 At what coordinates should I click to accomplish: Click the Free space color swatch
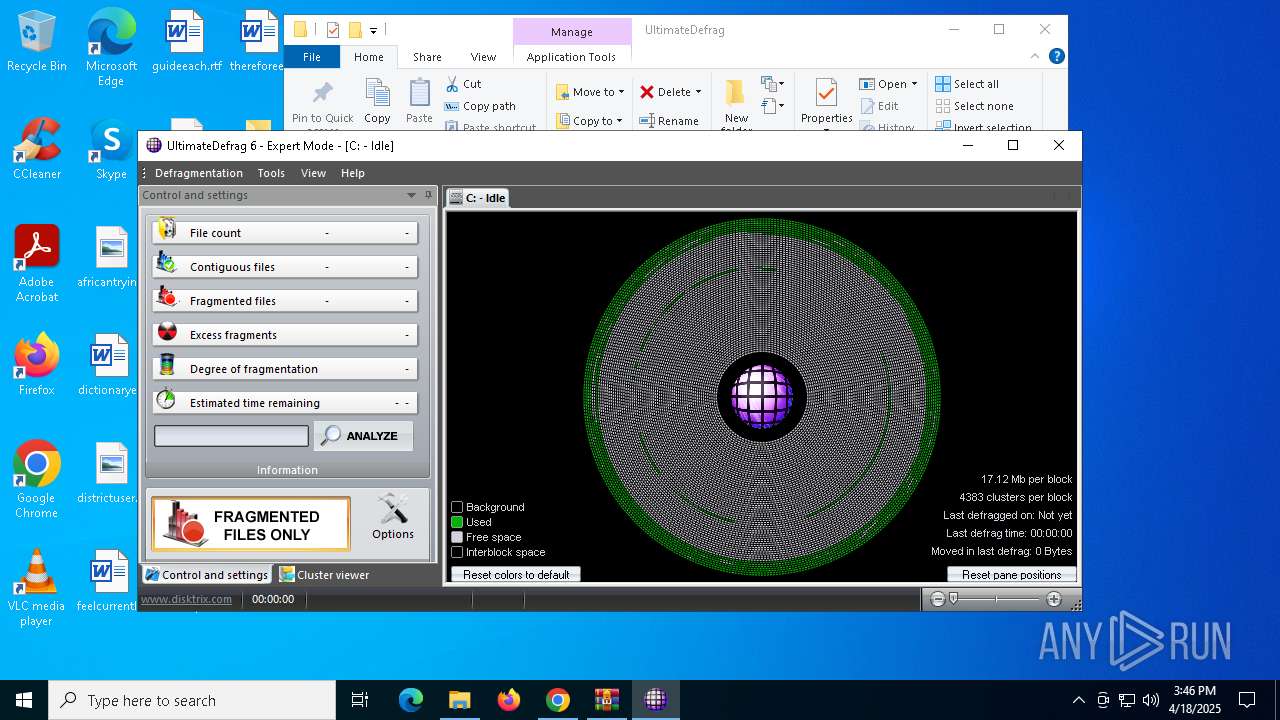pos(457,537)
